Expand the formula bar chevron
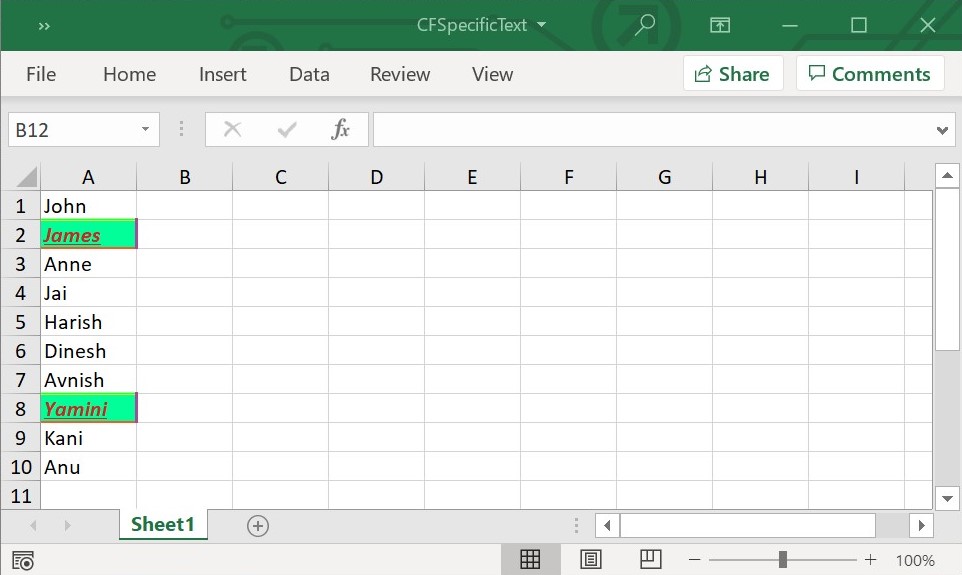The width and height of the screenshot is (962, 575). pyautogui.click(x=941, y=130)
